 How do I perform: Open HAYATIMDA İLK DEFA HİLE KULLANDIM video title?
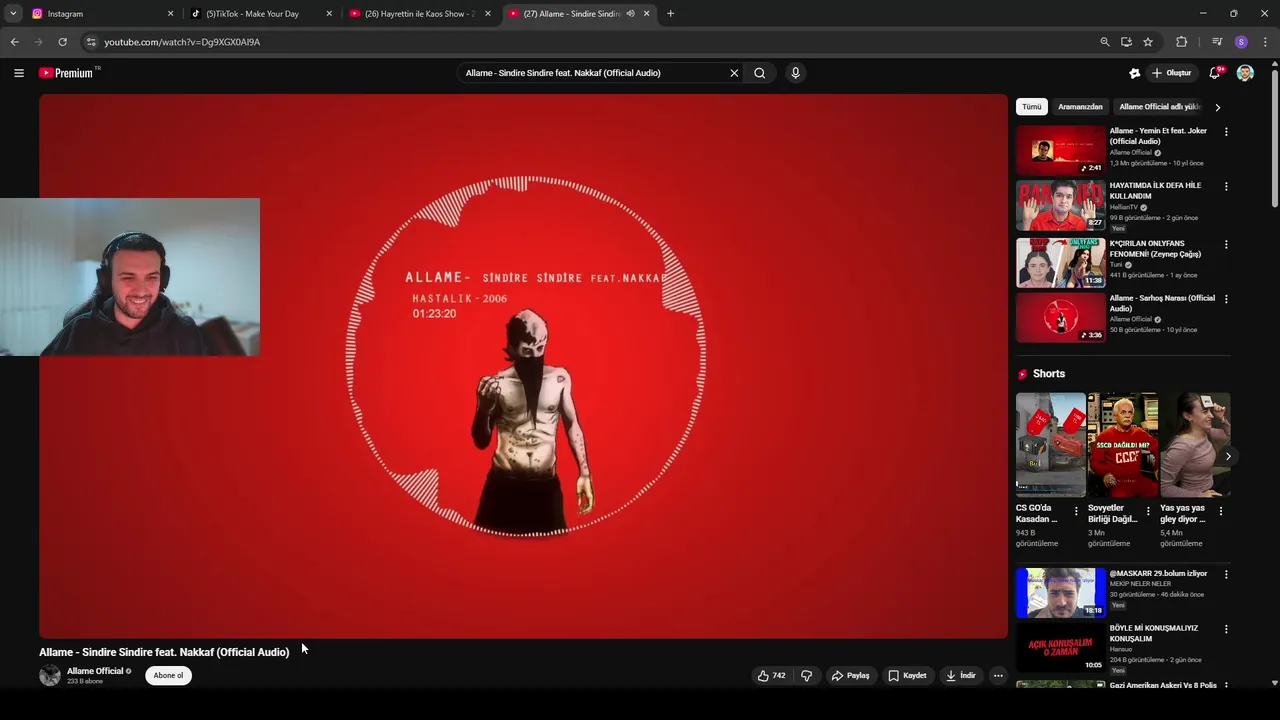click(1155, 191)
